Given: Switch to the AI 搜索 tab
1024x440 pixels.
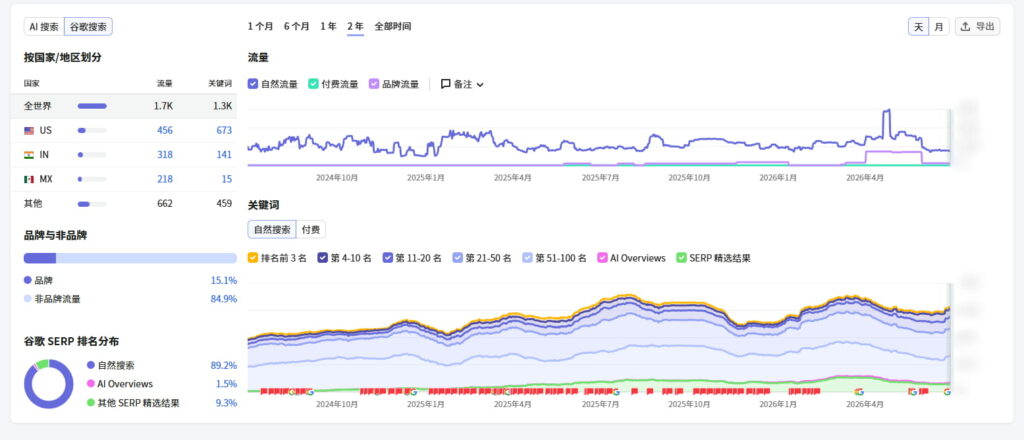Looking at the screenshot, I should [x=44, y=27].
